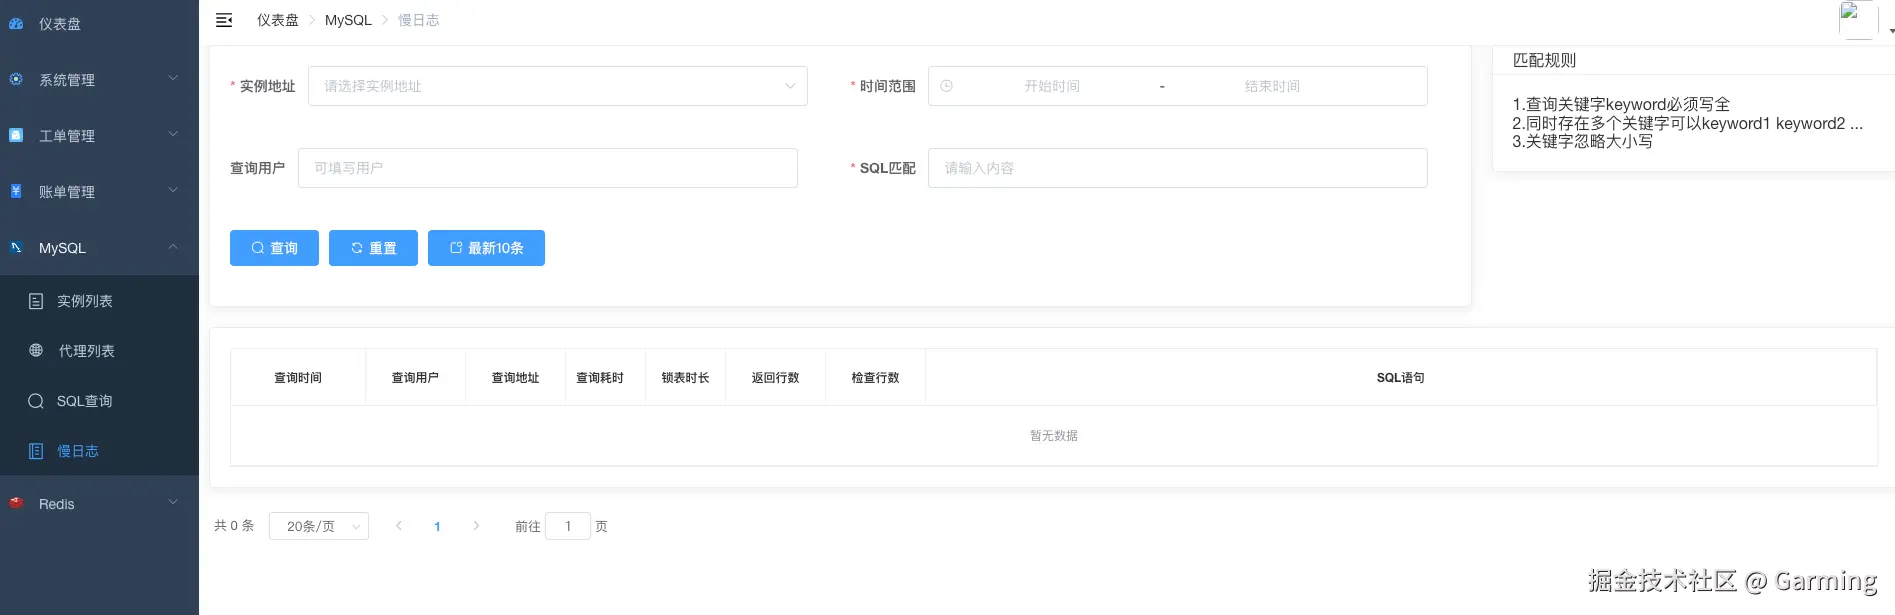Click the 开始时间 start time field

(x=1052, y=86)
